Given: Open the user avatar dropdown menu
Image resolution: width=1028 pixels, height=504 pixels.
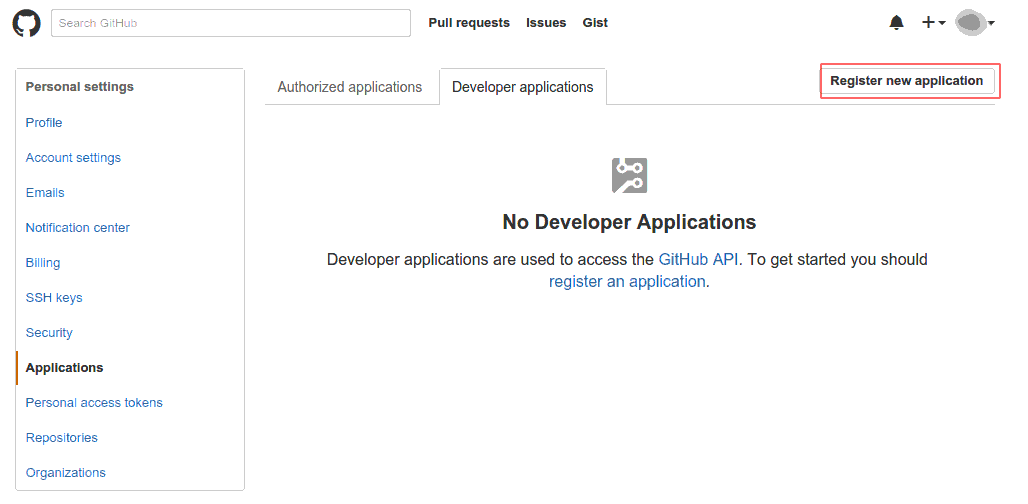Looking at the screenshot, I should (974, 23).
